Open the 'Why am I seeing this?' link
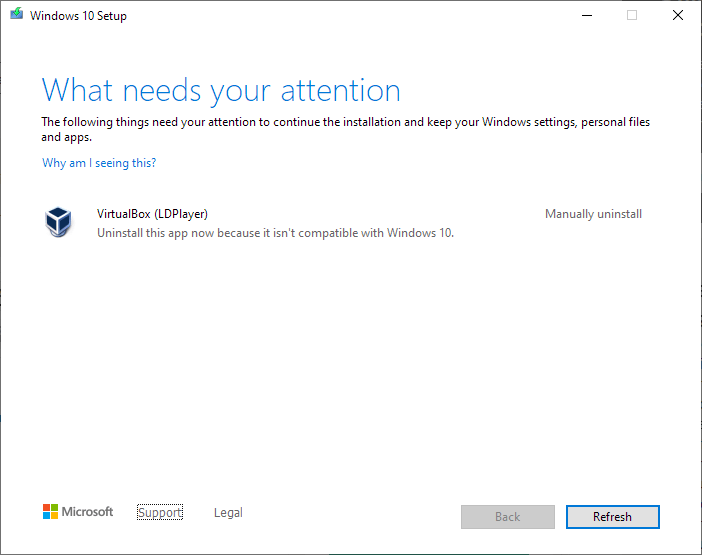Screen dimensions: 702x555 (x=99, y=163)
